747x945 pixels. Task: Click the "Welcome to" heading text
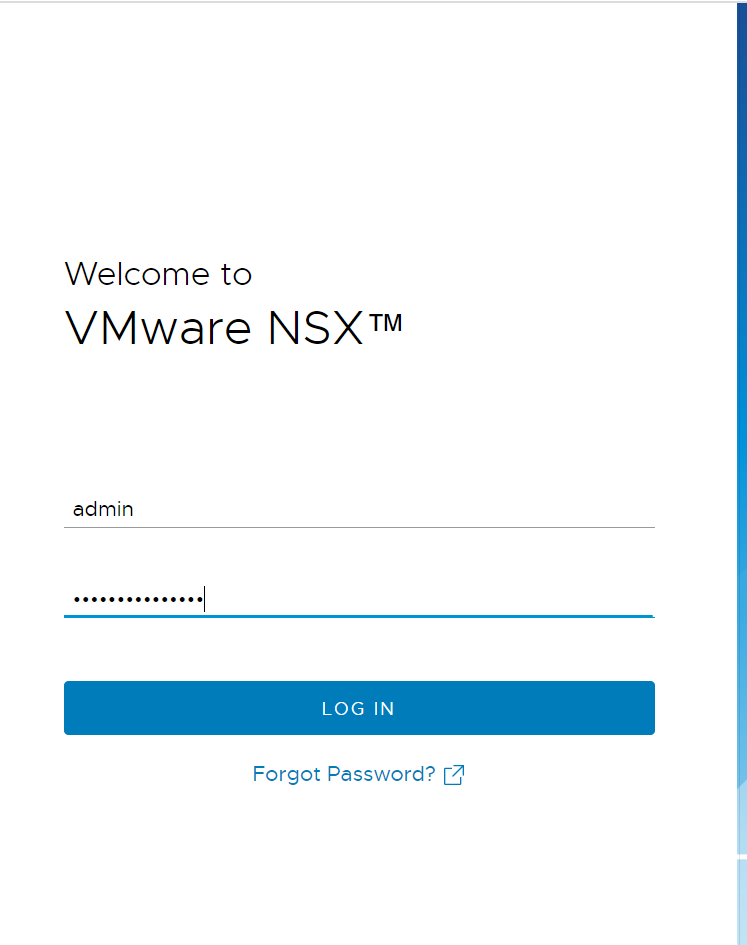[158, 274]
